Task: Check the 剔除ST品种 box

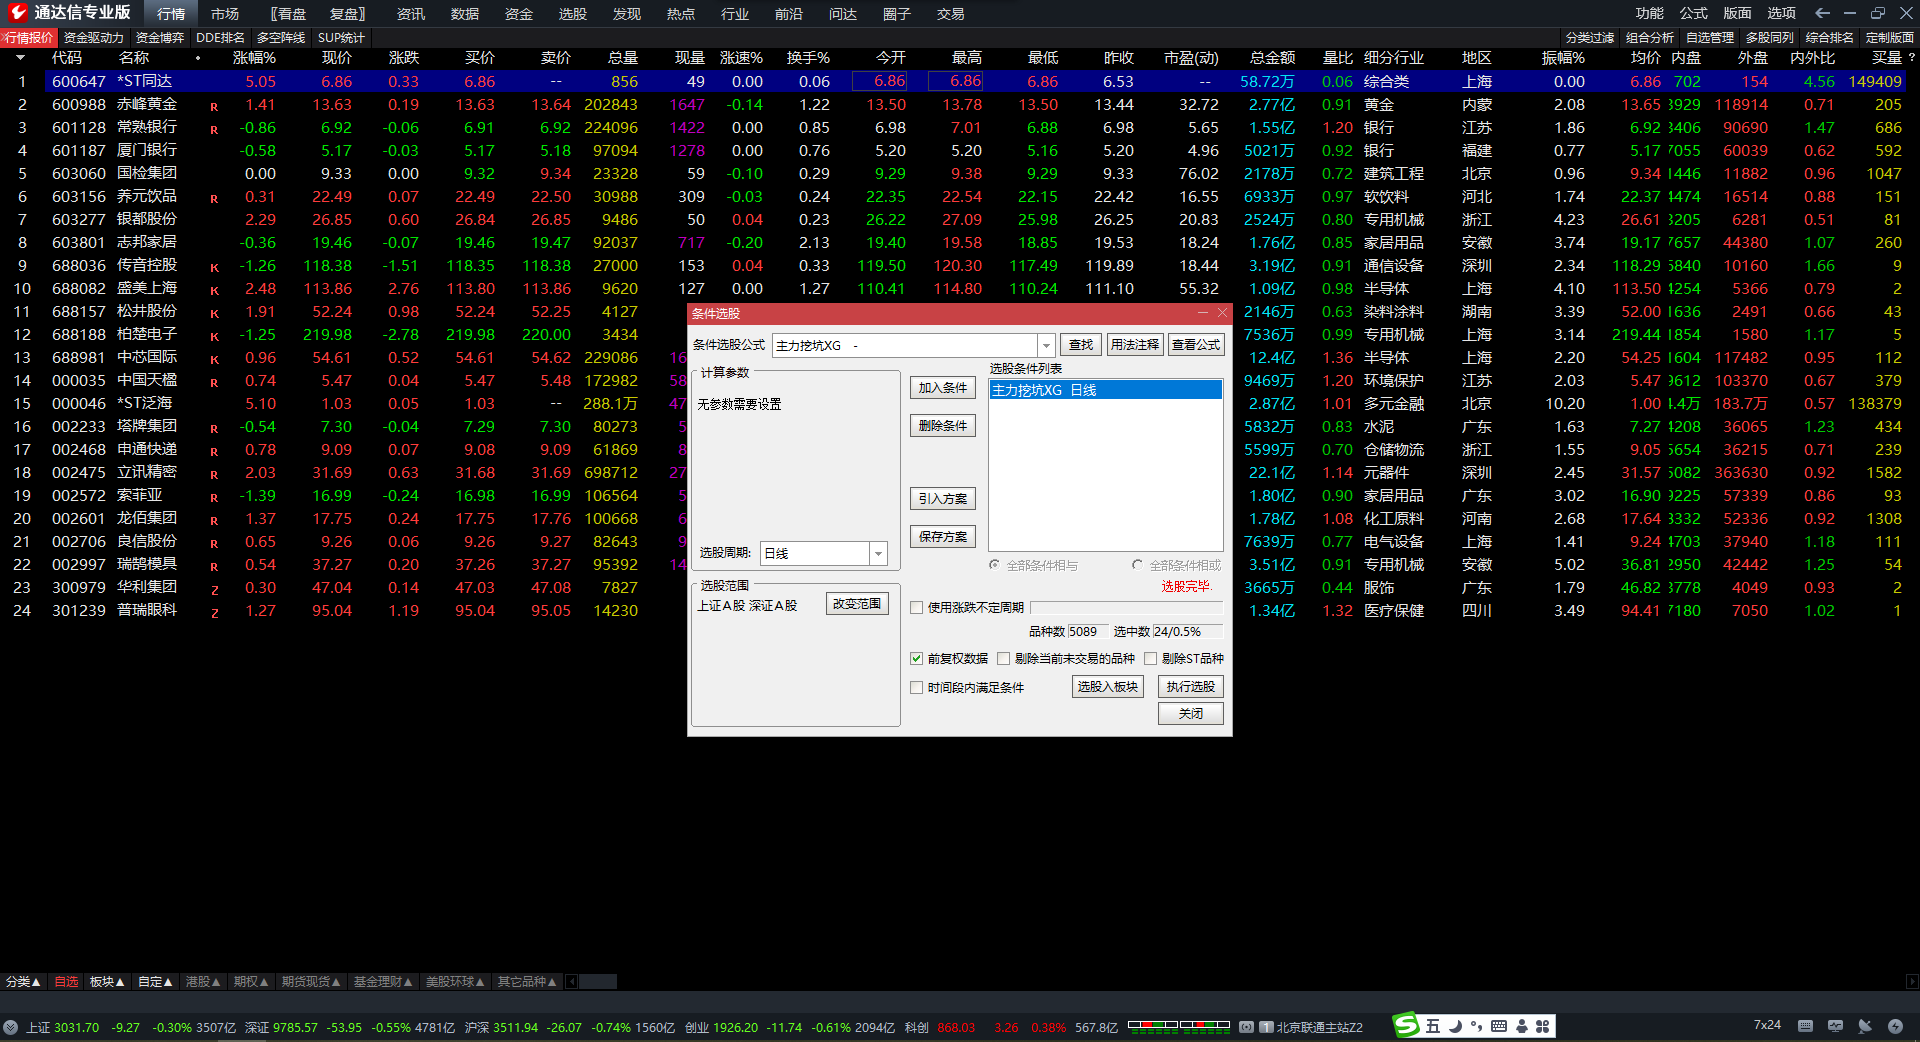Action: tap(1150, 658)
